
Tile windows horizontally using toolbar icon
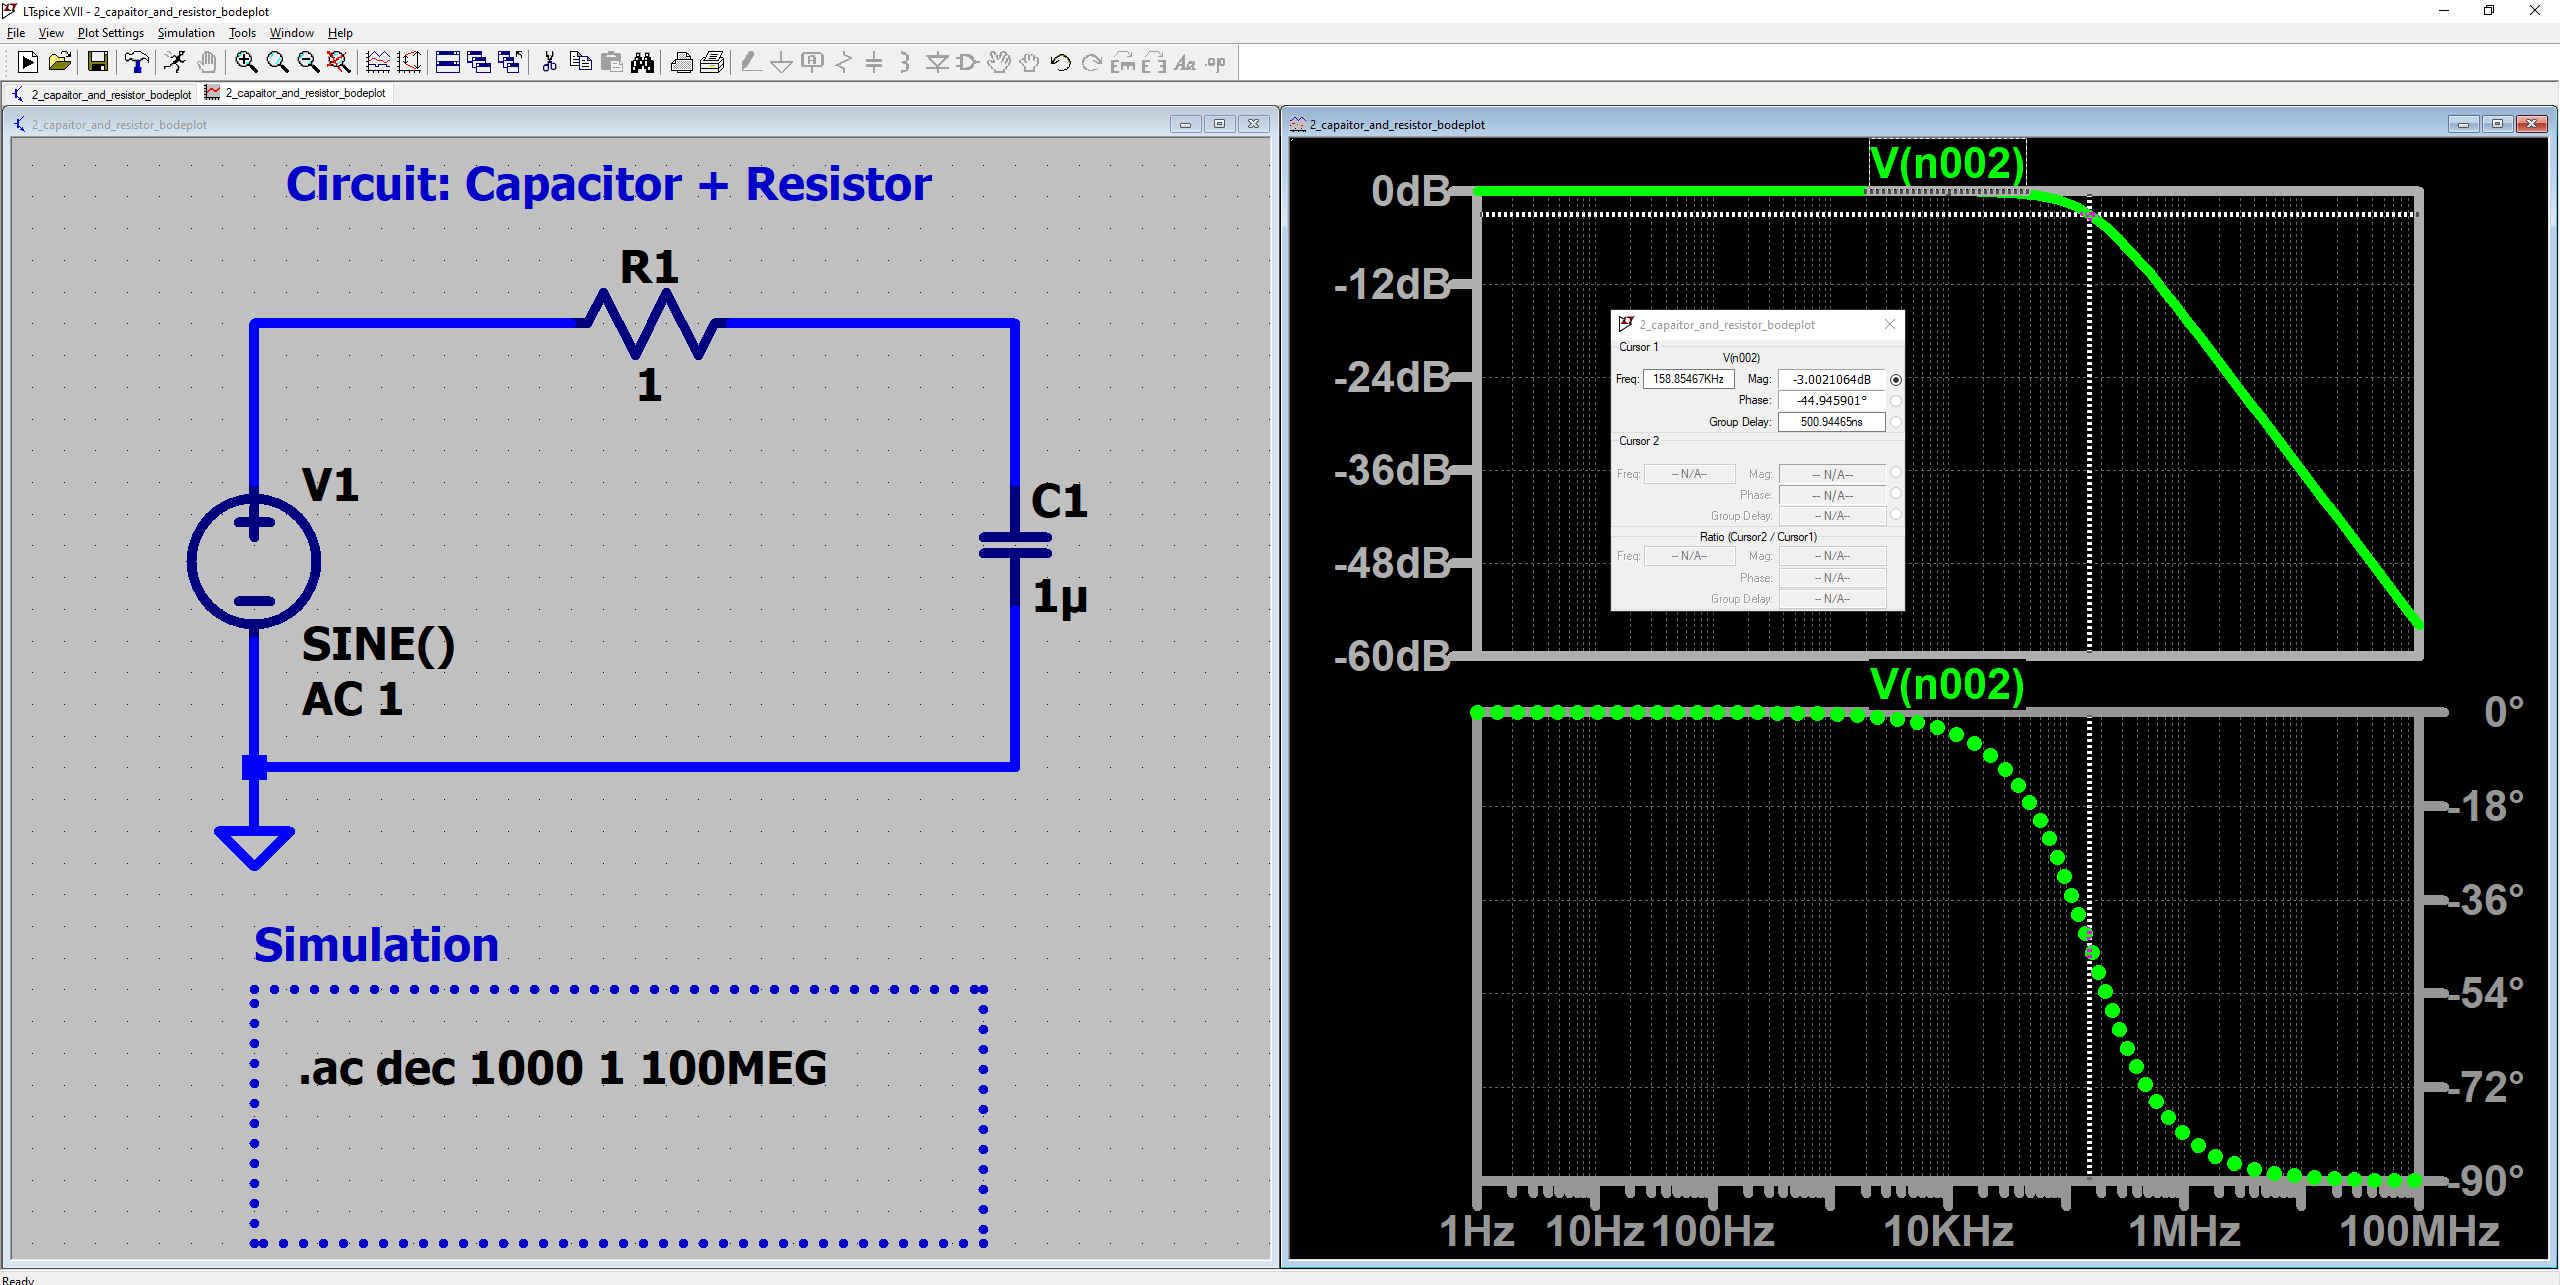pos(448,63)
